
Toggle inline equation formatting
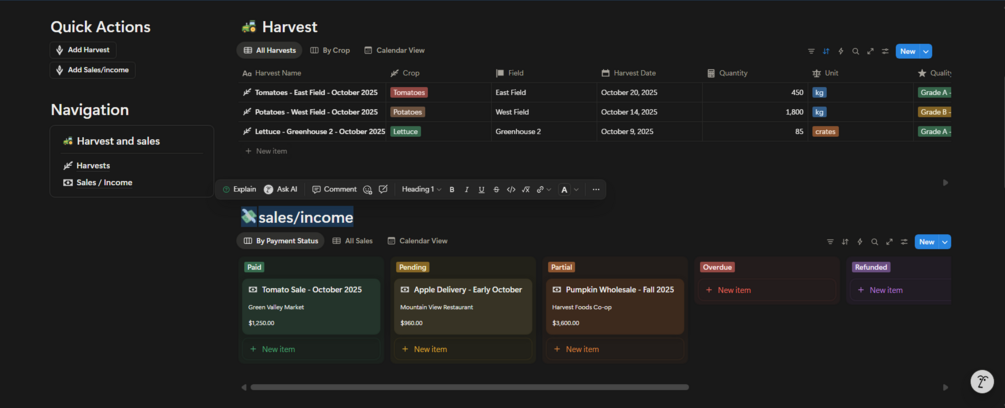(x=526, y=190)
